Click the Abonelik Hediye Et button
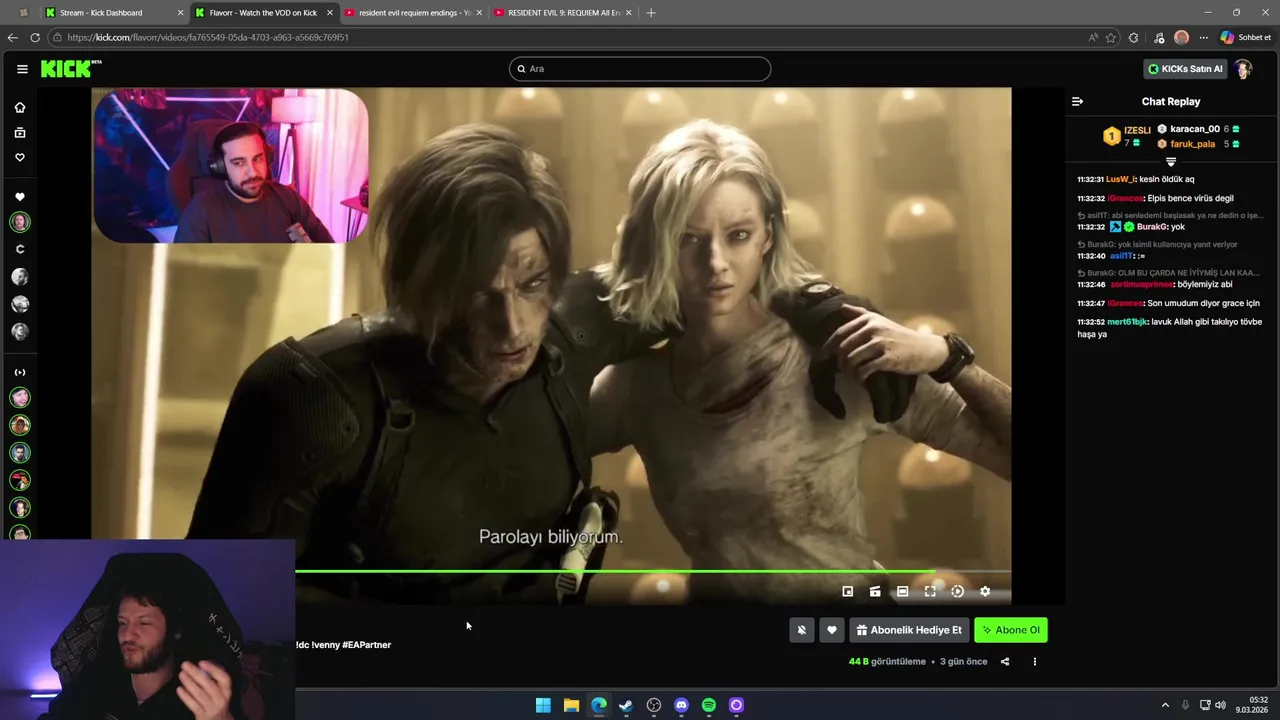The height and width of the screenshot is (720, 1280). click(909, 630)
